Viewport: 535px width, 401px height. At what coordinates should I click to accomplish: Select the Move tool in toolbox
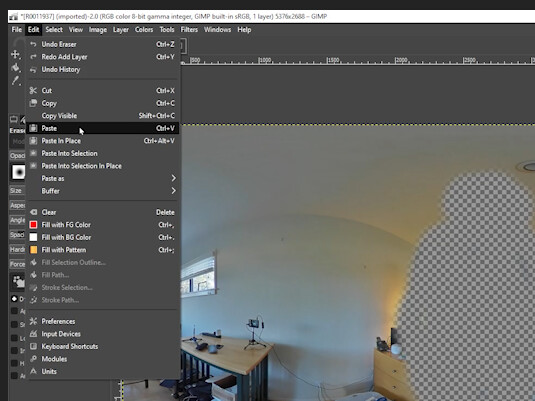pyautogui.click(x=15, y=54)
